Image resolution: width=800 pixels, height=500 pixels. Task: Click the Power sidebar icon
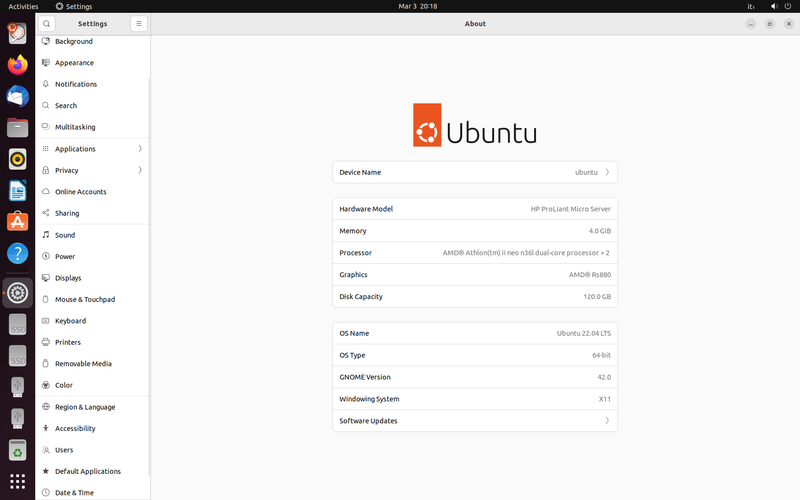tap(46, 257)
